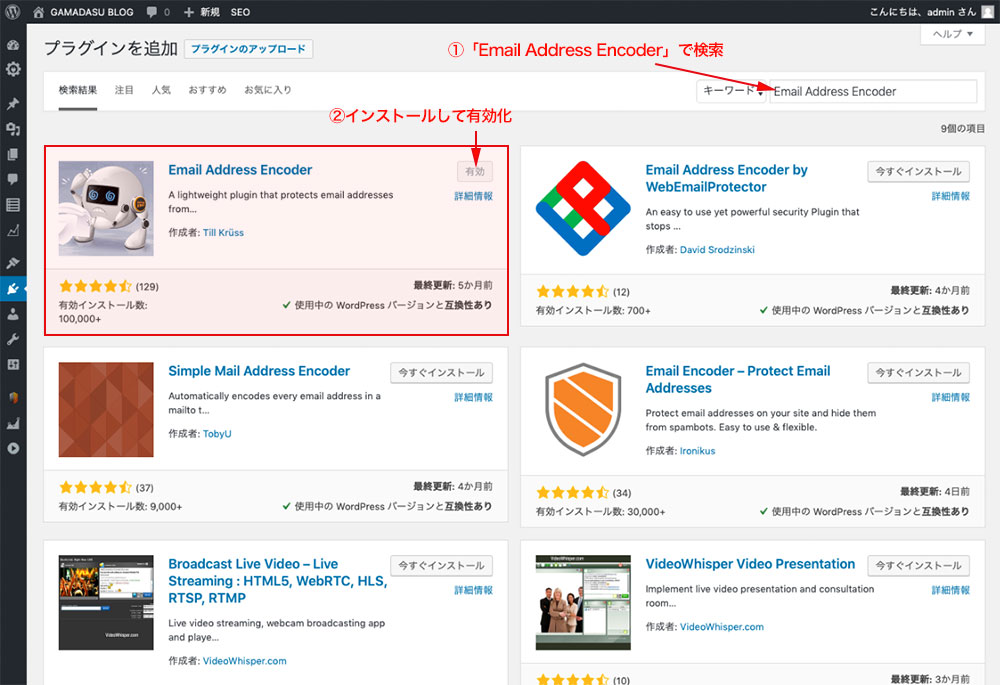
Task: Open Simple Mail Address Encoder title link
Action: [x=259, y=371]
